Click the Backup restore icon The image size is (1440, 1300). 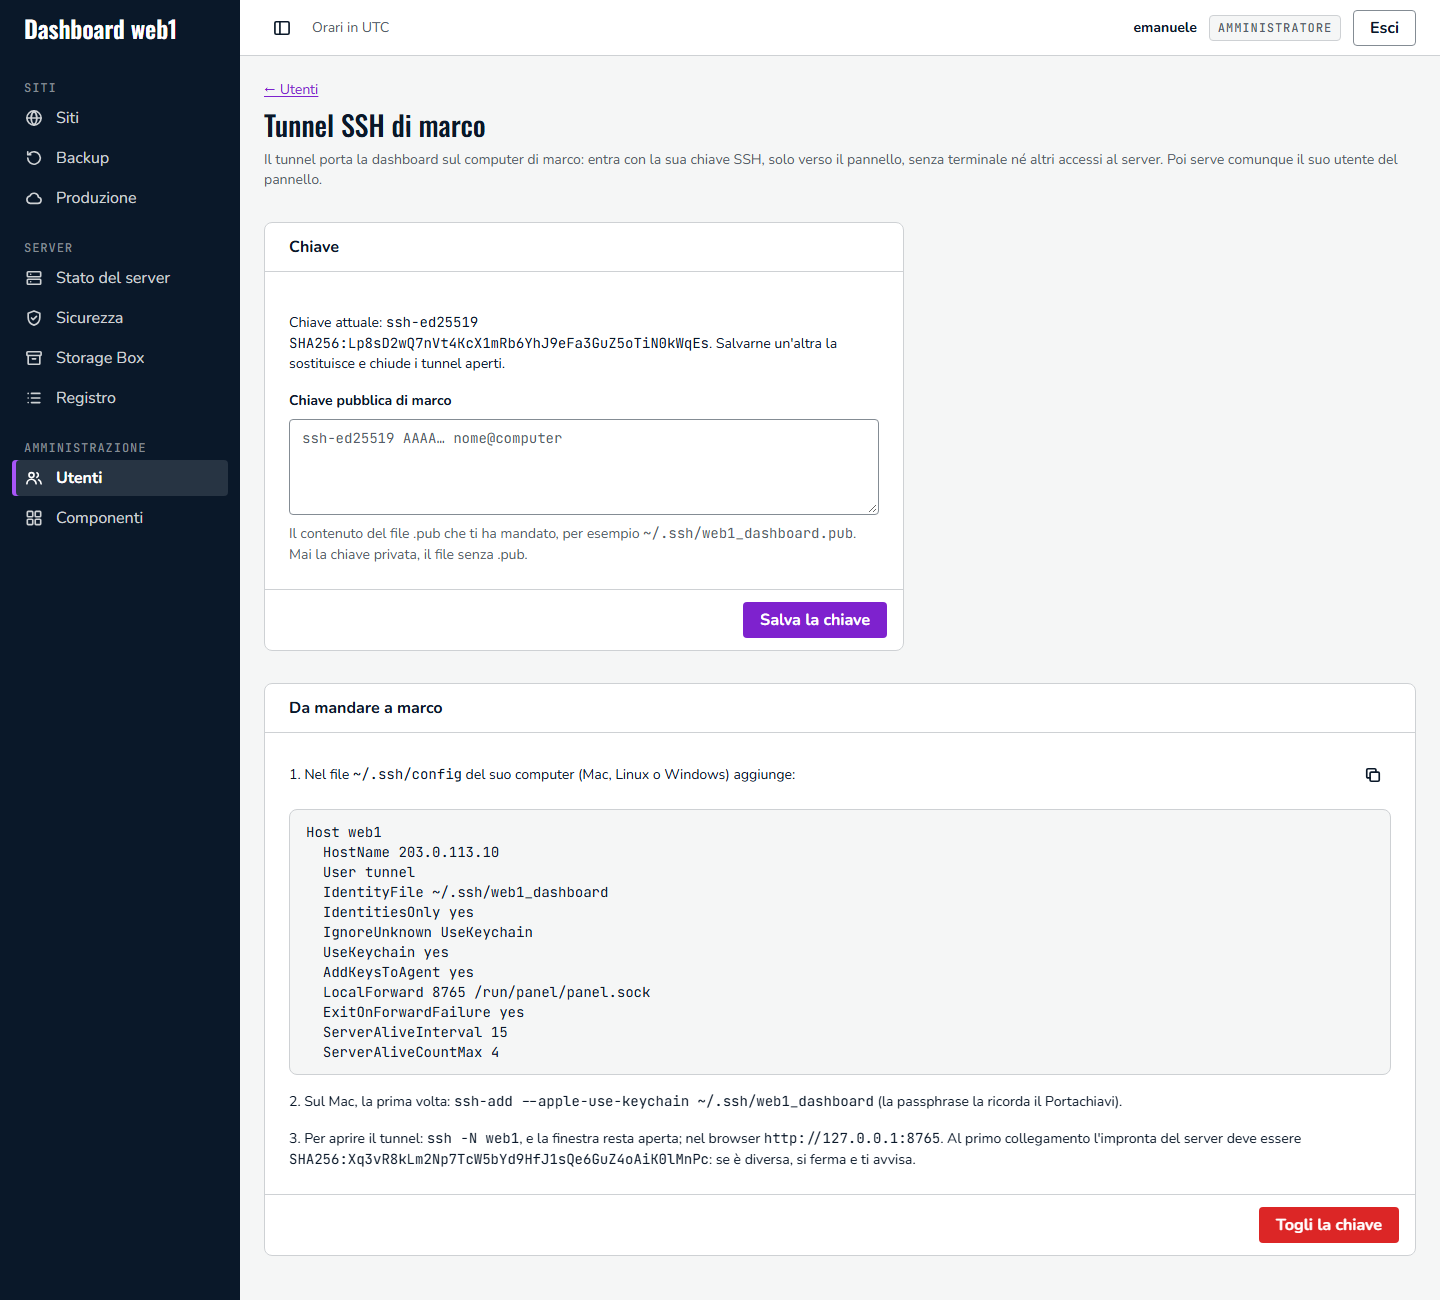(x=34, y=158)
